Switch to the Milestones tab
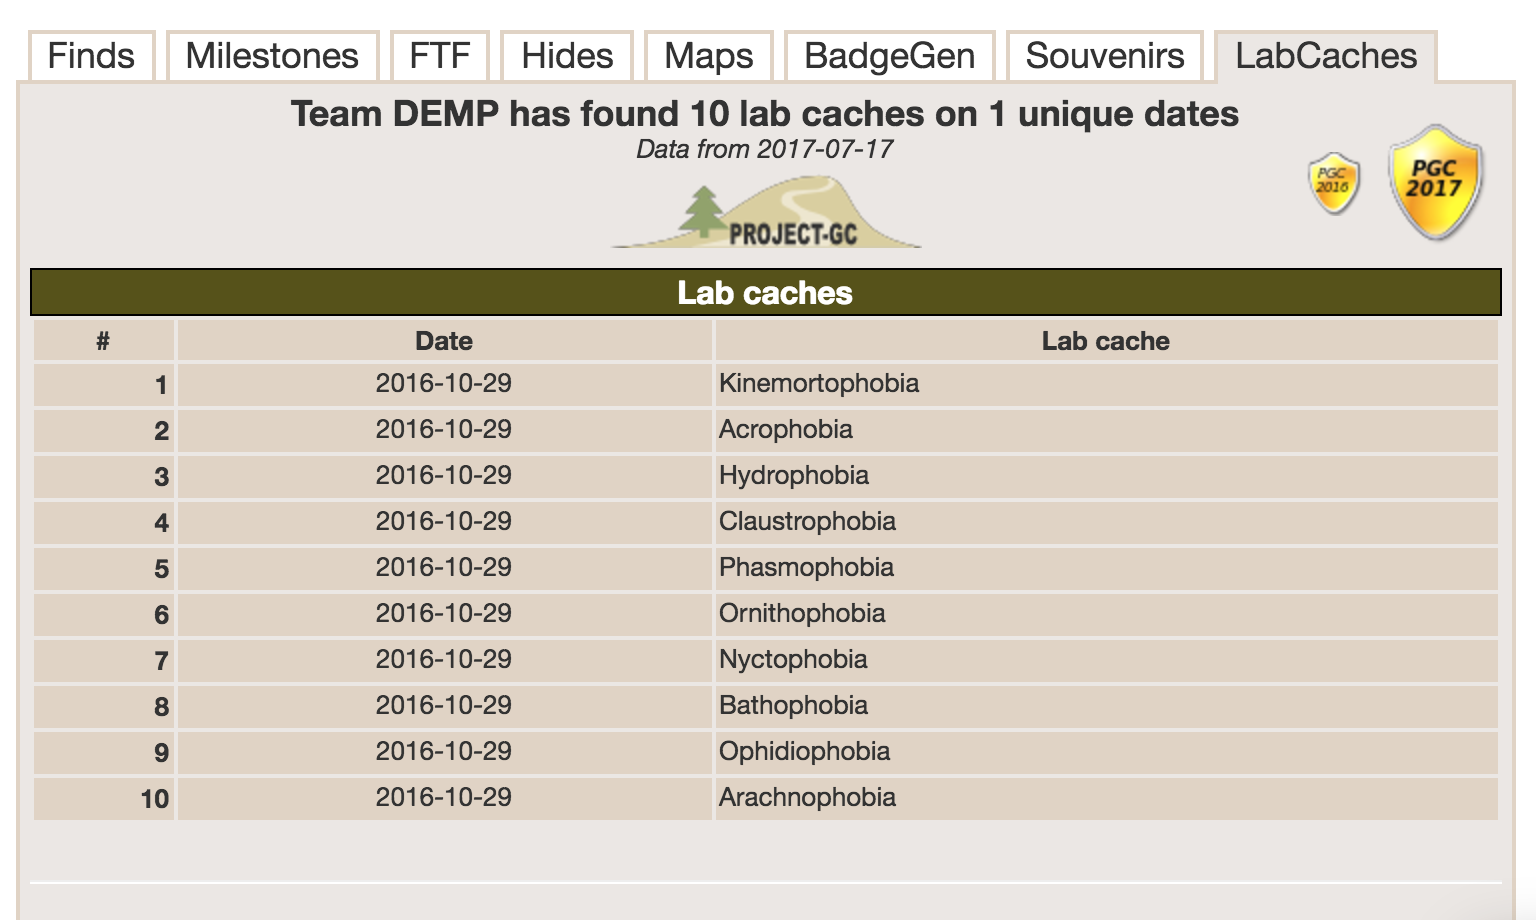The width and height of the screenshot is (1536, 920). (272, 56)
